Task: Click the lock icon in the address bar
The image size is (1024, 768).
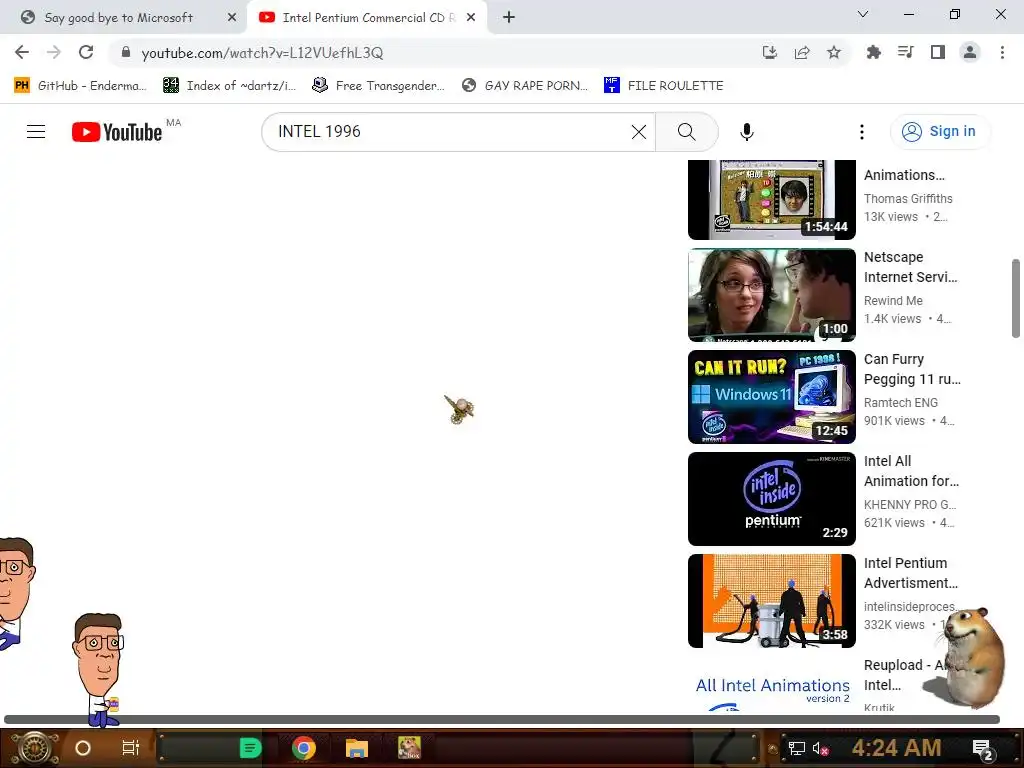Action: (126, 52)
